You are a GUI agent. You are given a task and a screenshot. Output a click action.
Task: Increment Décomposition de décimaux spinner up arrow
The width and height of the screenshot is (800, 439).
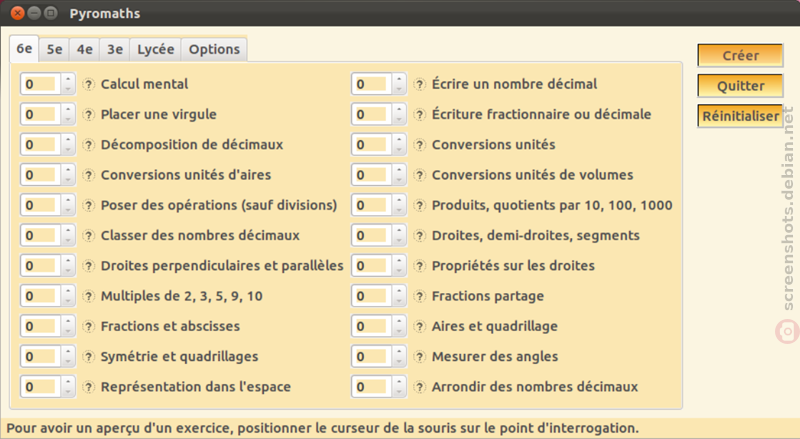pos(68,139)
